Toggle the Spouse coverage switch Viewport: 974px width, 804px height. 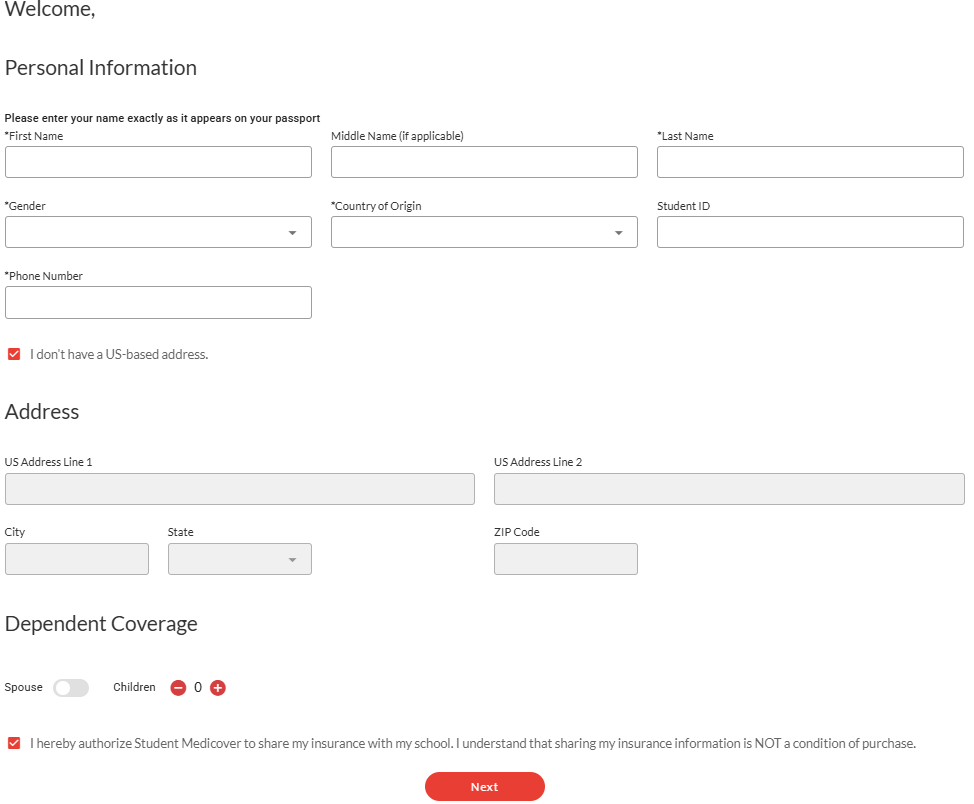tap(71, 688)
